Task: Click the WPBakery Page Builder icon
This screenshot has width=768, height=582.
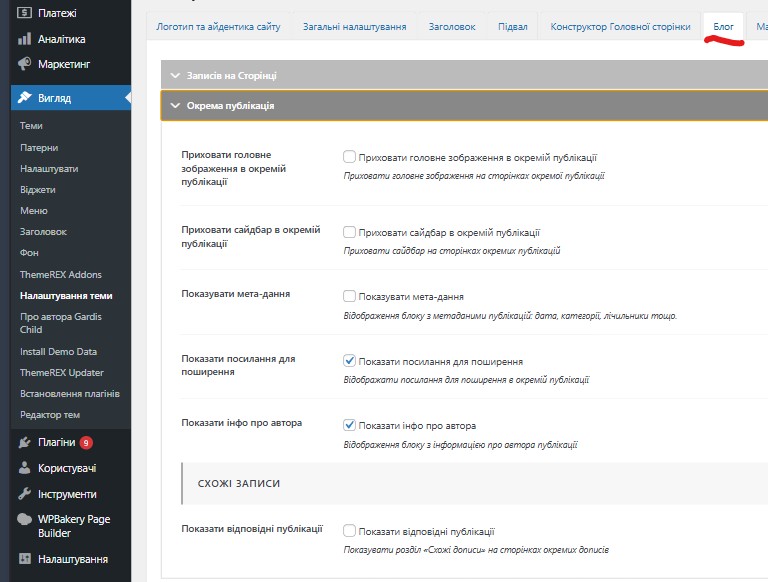Action: 24,519
